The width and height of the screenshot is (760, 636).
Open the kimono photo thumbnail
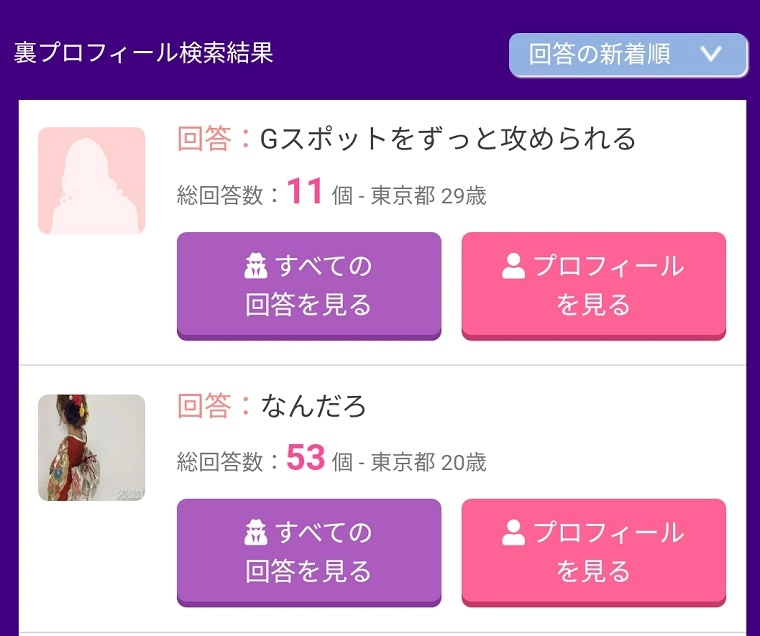click(x=92, y=448)
